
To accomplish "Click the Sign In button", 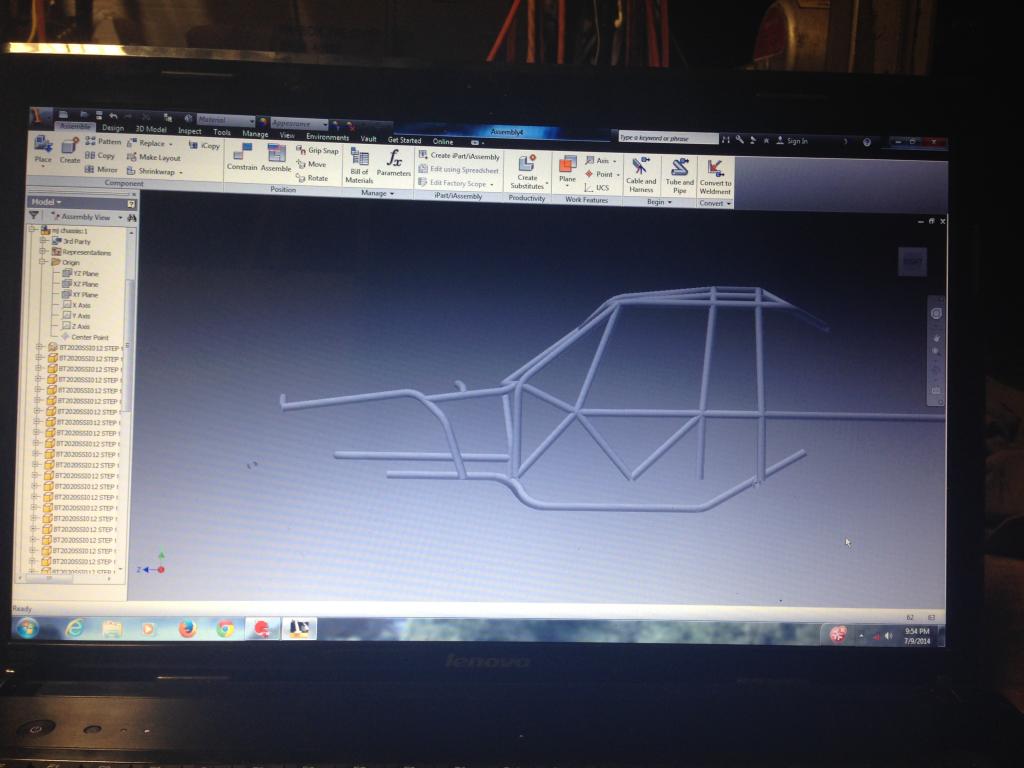I will (792, 140).
